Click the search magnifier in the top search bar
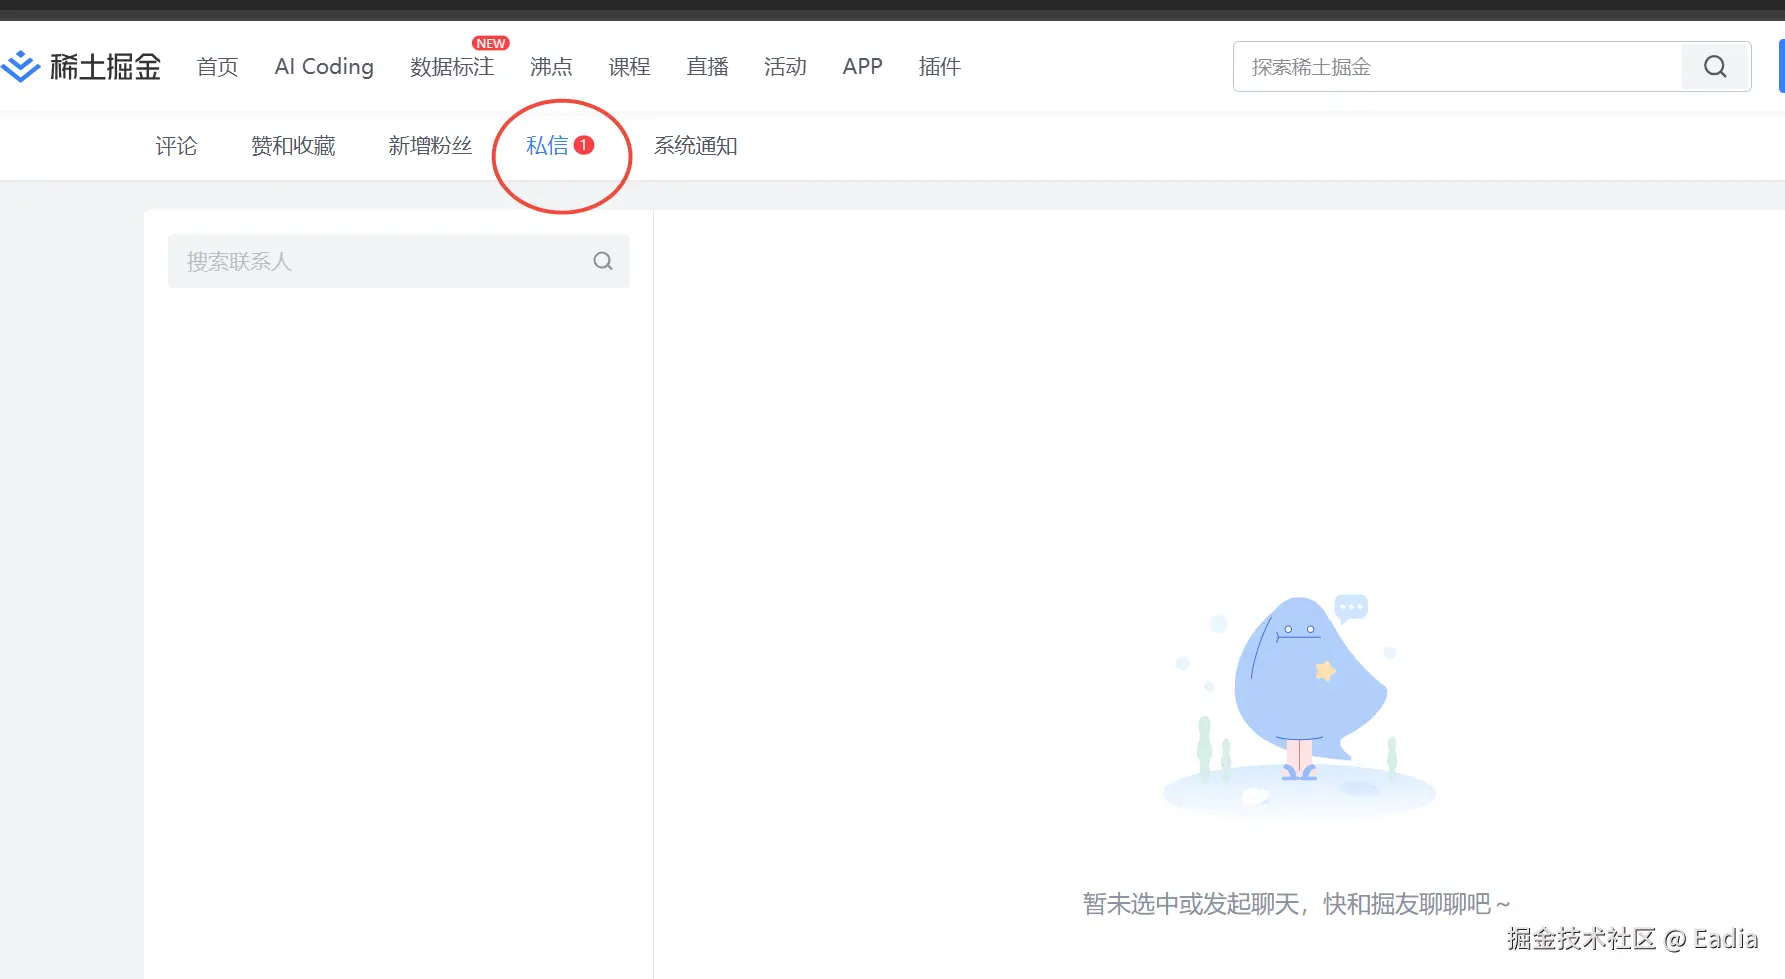 (1715, 67)
